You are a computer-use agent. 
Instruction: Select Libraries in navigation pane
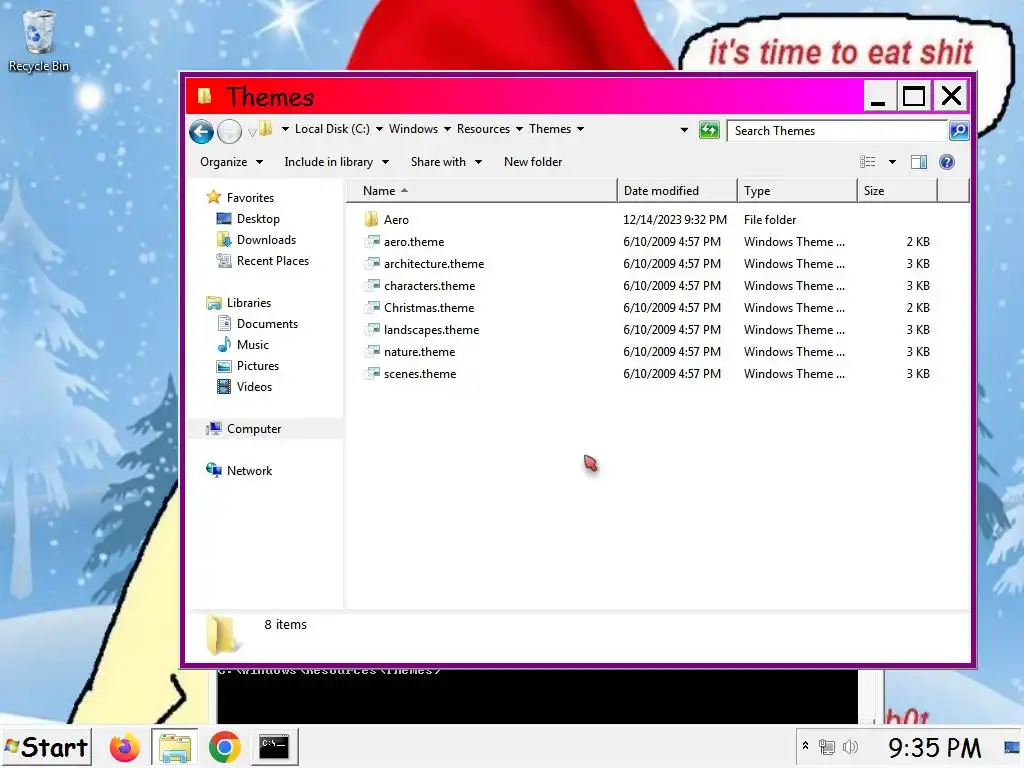pos(238,302)
